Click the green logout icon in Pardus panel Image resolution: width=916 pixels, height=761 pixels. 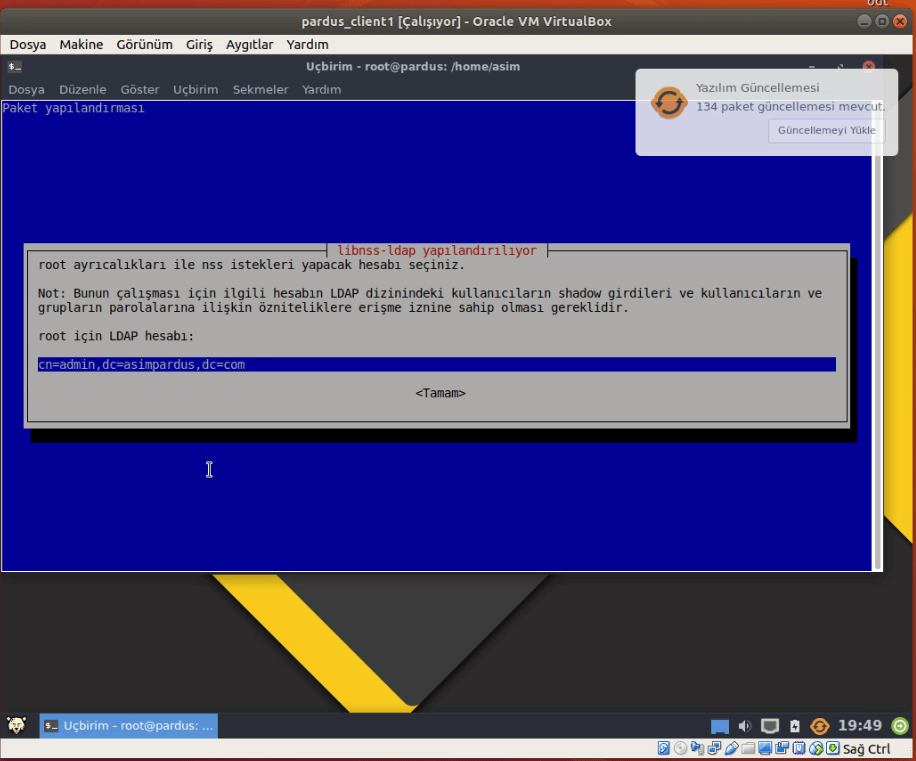point(900,726)
